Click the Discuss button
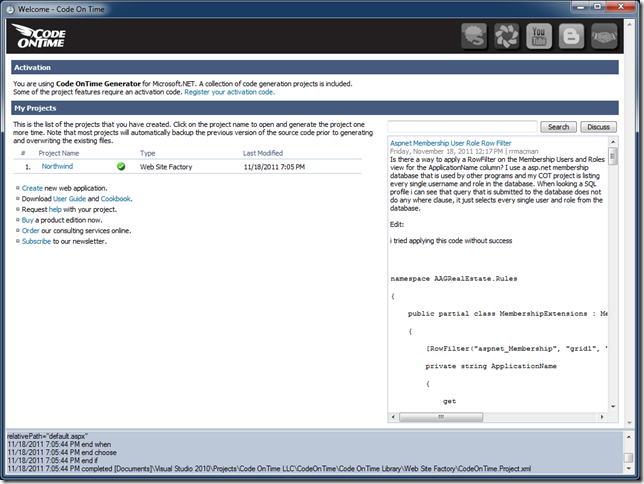 [598, 127]
